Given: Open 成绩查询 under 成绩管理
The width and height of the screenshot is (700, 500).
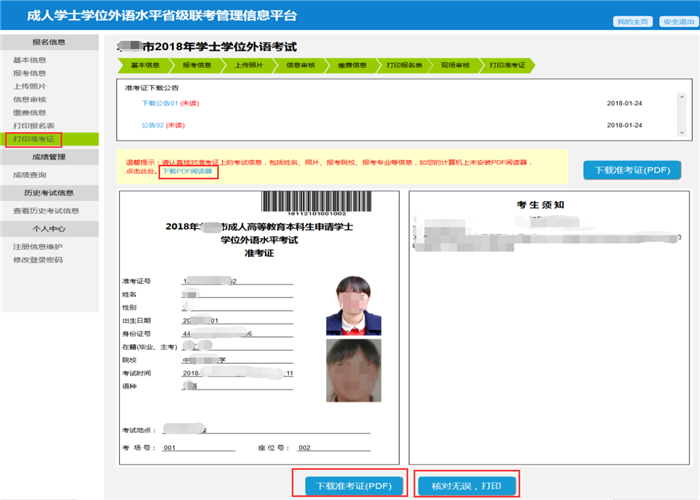Looking at the screenshot, I should 30,175.
